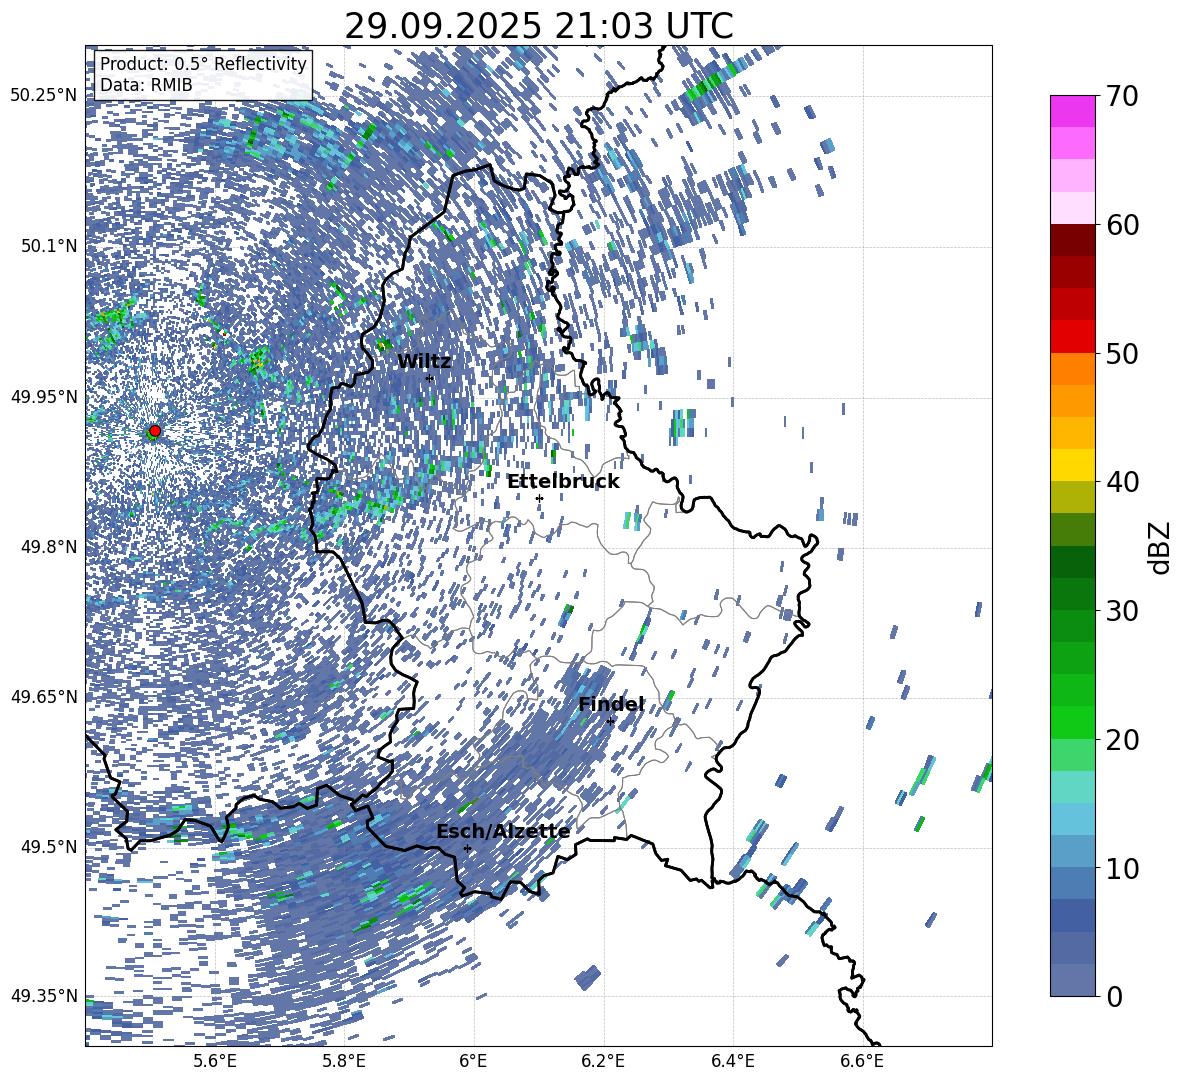Click the 30 colorbar tick label
The height and width of the screenshot is (1081, 1184).
(x=1123, y=611)
